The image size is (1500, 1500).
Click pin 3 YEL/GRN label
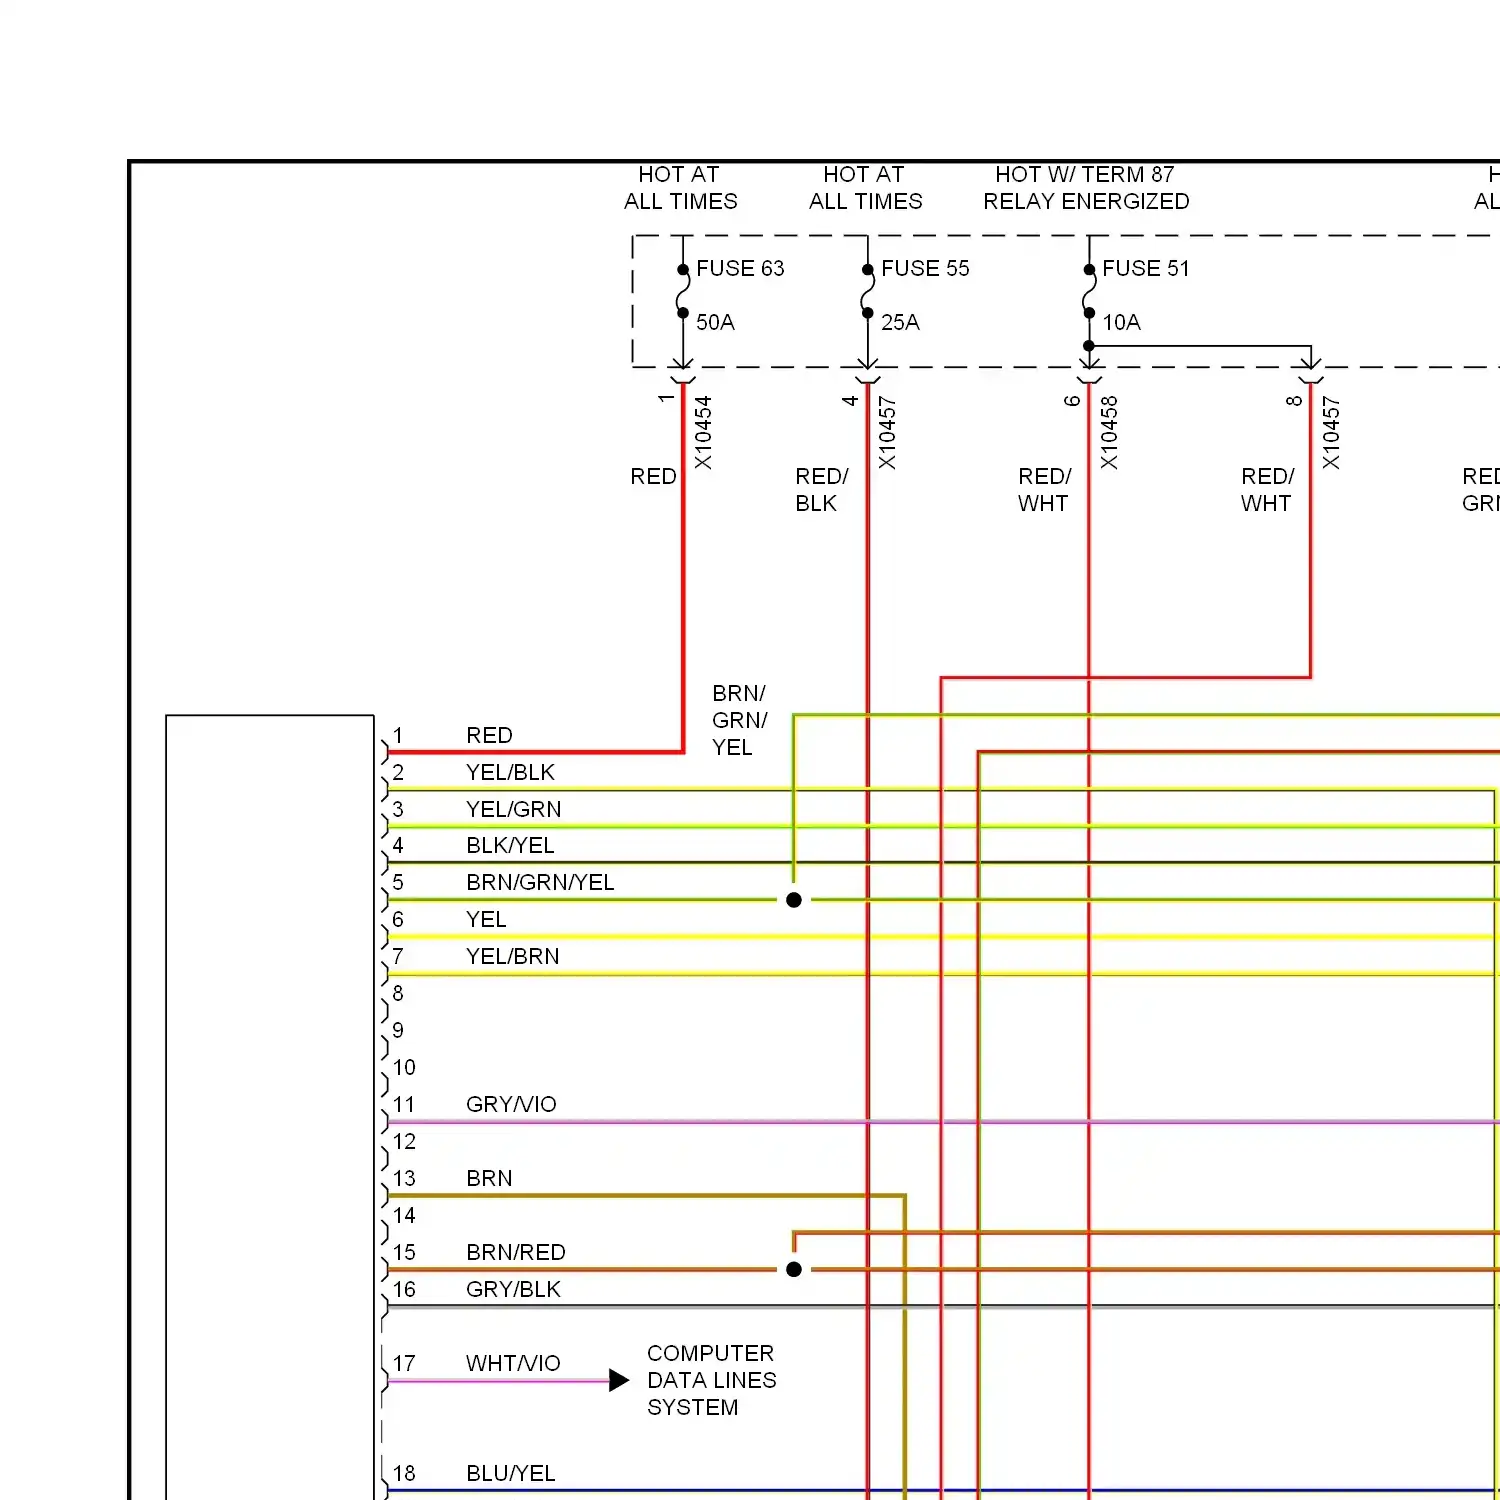pos(513,809)
